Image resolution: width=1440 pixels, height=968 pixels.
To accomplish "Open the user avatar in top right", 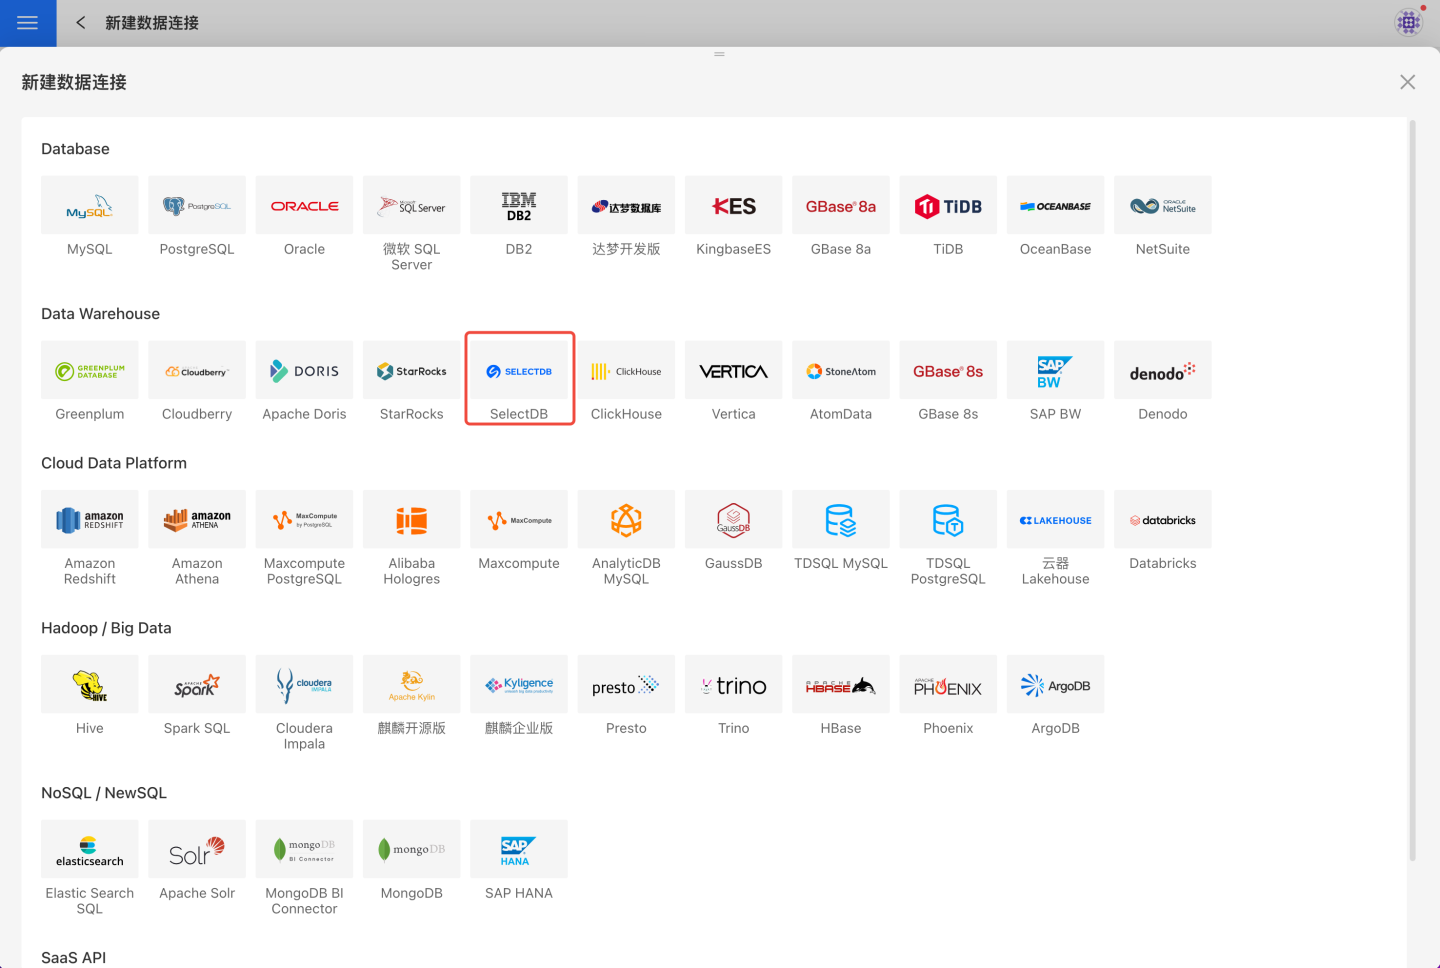I will coord(1408,22).
